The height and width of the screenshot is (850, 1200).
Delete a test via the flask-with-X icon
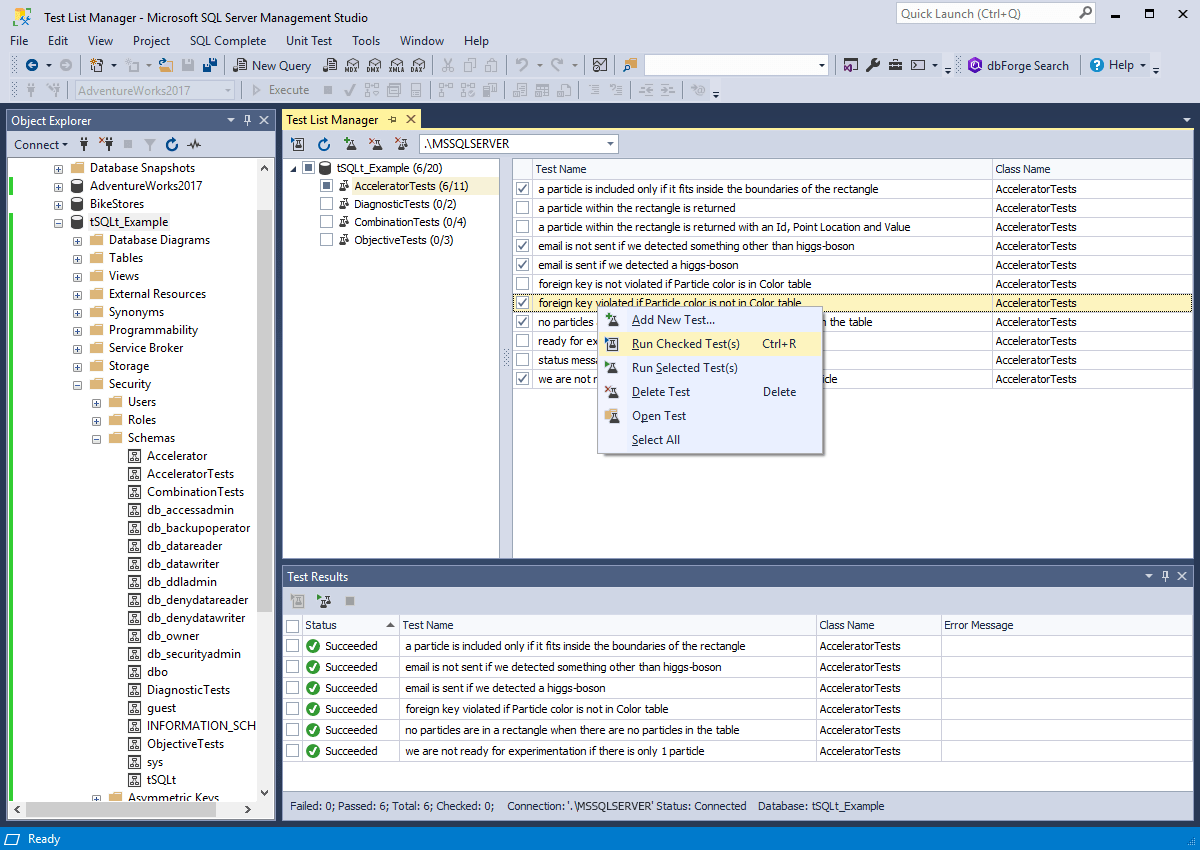tap(376, 143)
